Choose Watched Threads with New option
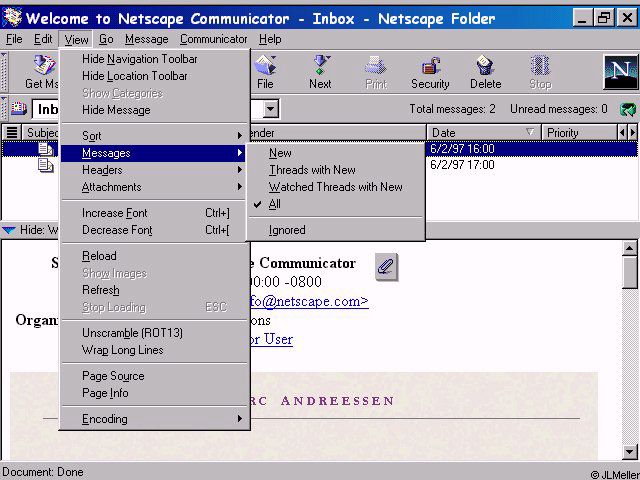The height and width of the screenshot is (480, 640). tap(336, 187)
